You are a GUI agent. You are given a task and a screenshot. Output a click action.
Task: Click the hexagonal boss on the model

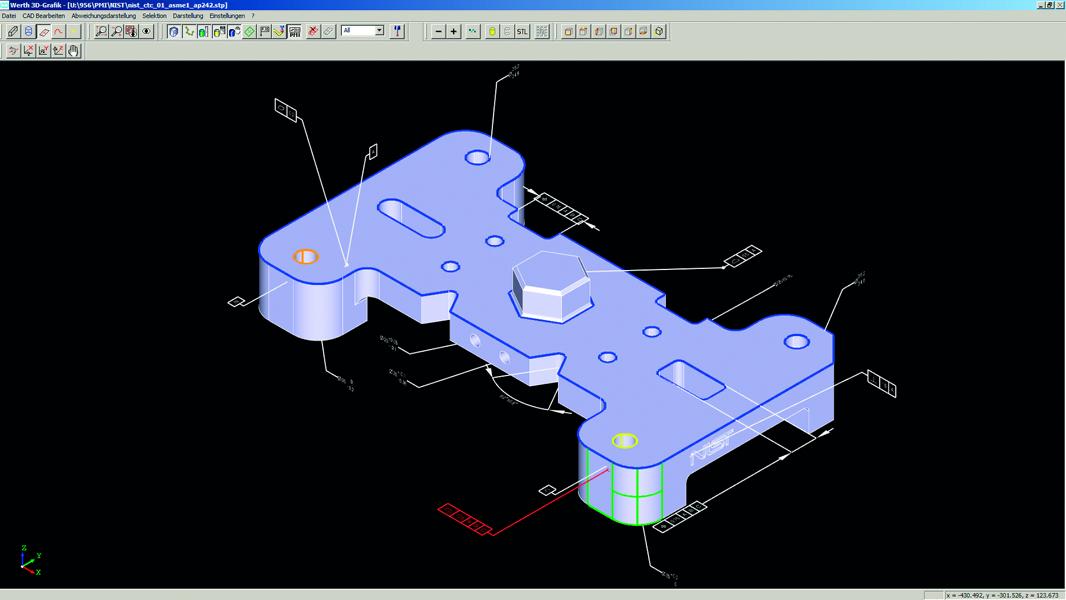coord(551,286)
